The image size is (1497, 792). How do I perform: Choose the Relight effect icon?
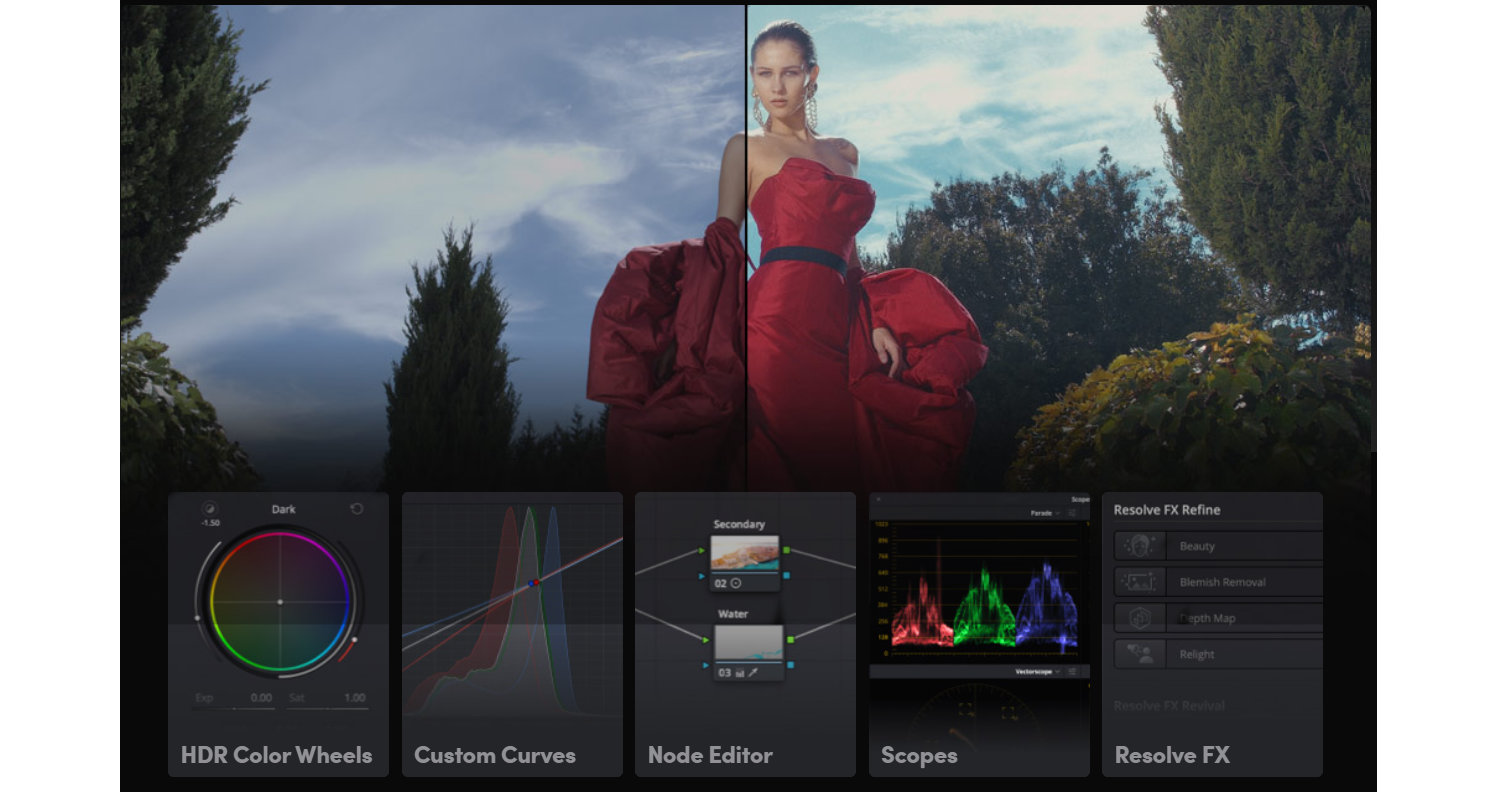[x=1139, y=654]
